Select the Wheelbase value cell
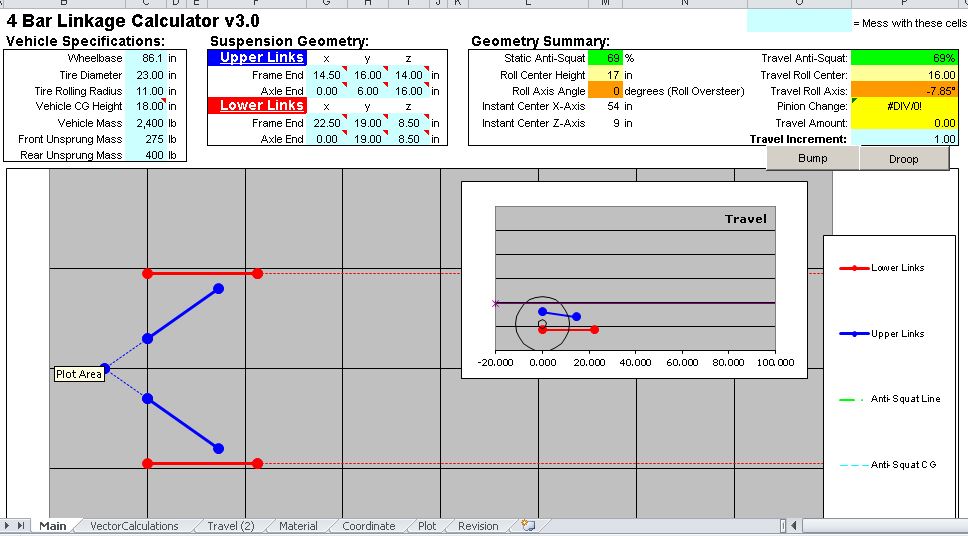This screenshot has height=536, width=968. pyautogui.click(x=146, y=59)
